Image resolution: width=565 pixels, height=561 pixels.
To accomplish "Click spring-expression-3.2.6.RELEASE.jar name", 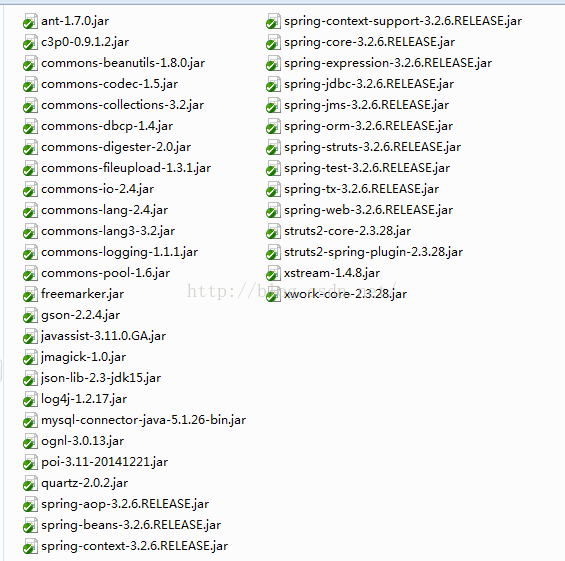I will [x=388, y=63].
